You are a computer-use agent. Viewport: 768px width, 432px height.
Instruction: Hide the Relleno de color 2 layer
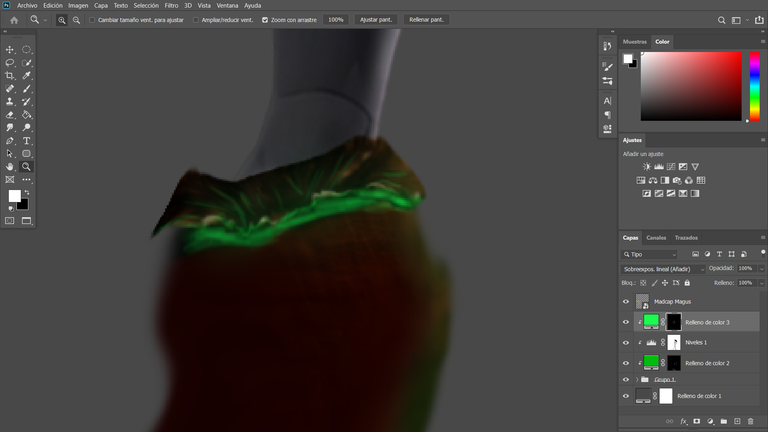click(626, 363)
